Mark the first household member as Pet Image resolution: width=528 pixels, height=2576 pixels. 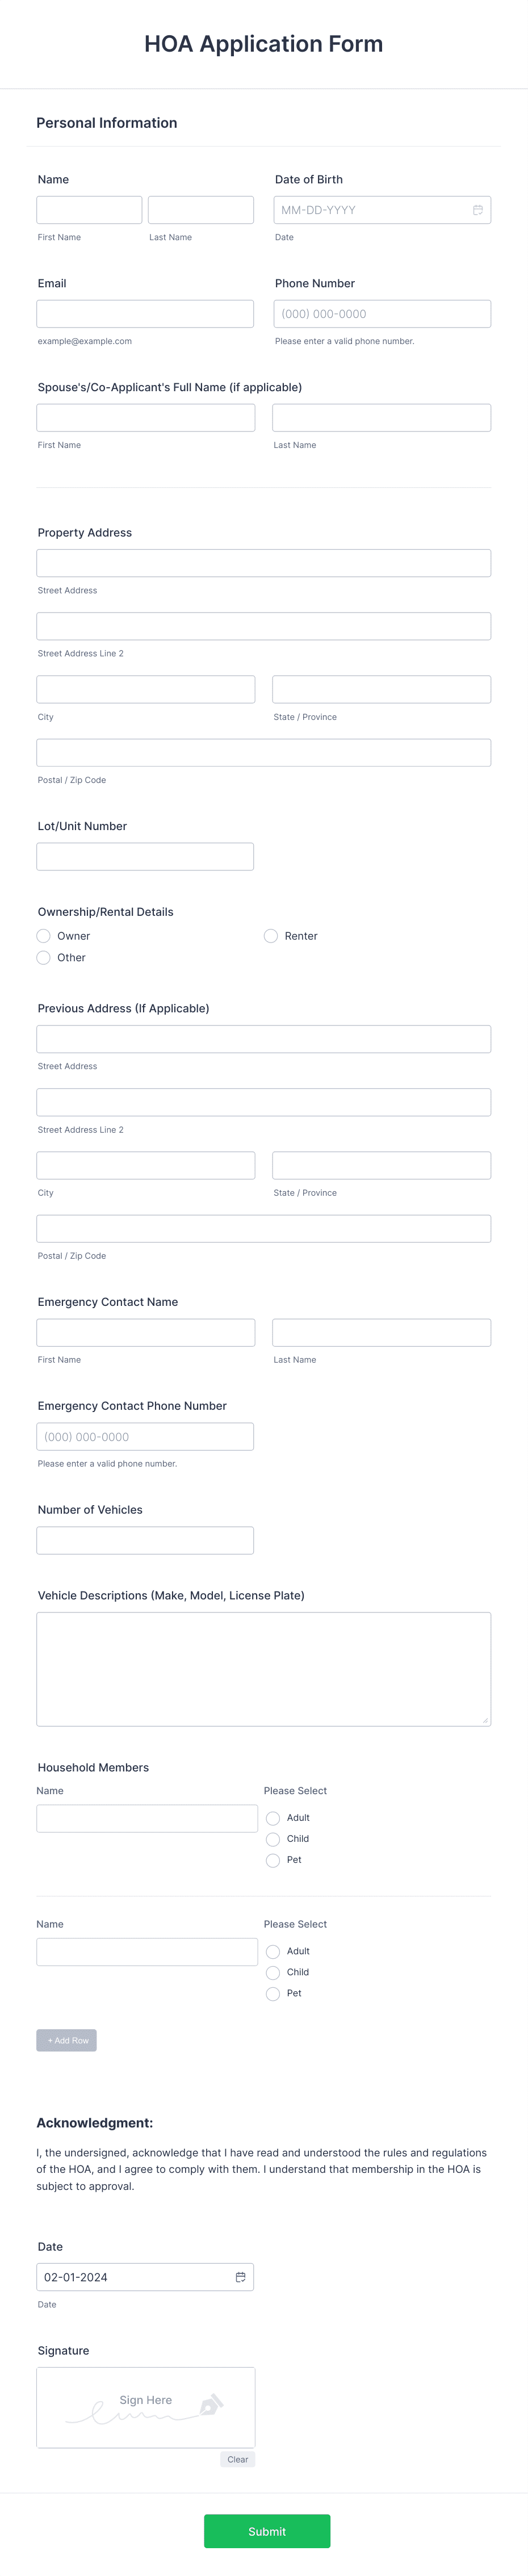[x=273, y=1860]
